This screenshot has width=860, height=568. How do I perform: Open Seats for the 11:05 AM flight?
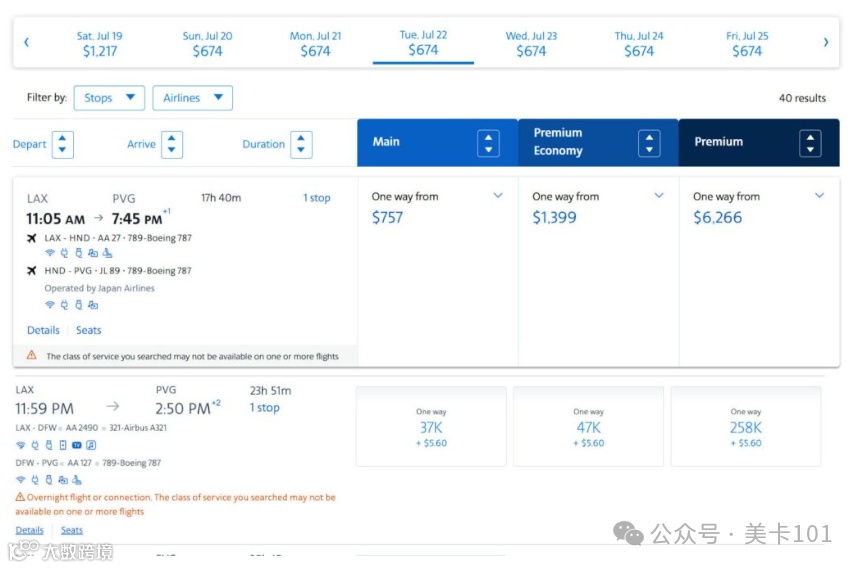click(x=88, y=330)
